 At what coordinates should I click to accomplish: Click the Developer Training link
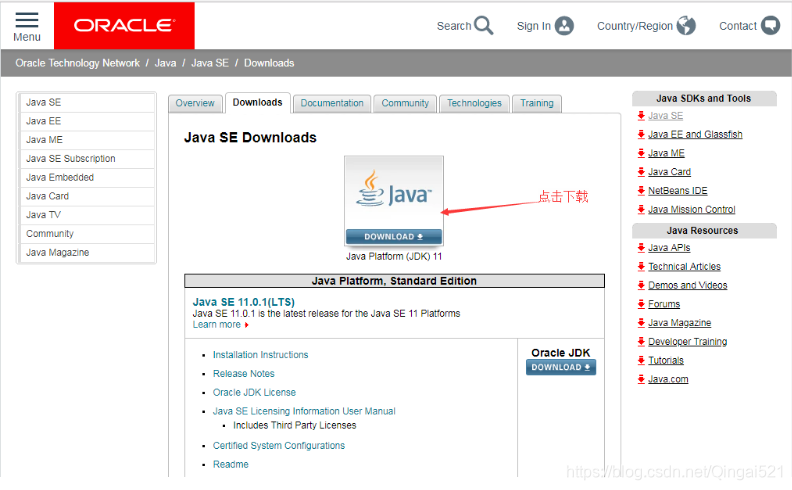coord(687,341)
